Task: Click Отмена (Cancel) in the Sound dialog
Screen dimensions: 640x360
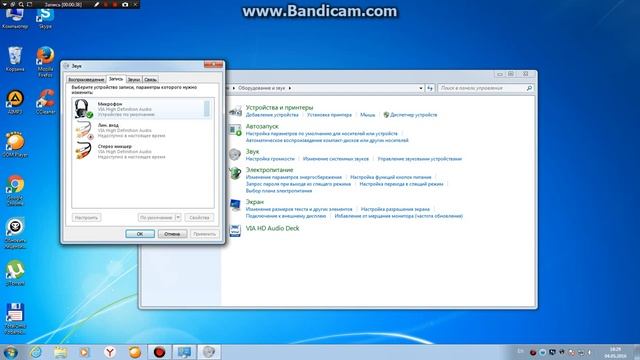Action: [172, 234]
